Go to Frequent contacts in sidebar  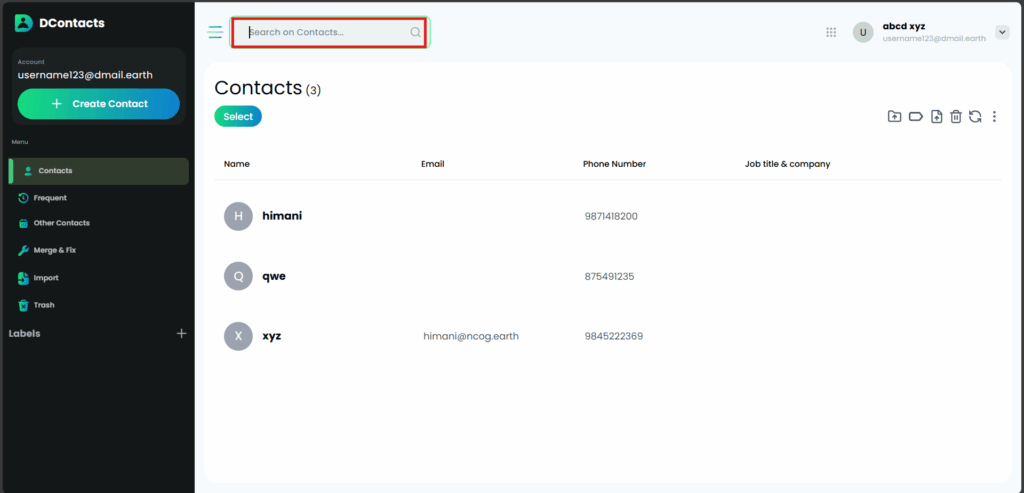(x=49, y=198)
